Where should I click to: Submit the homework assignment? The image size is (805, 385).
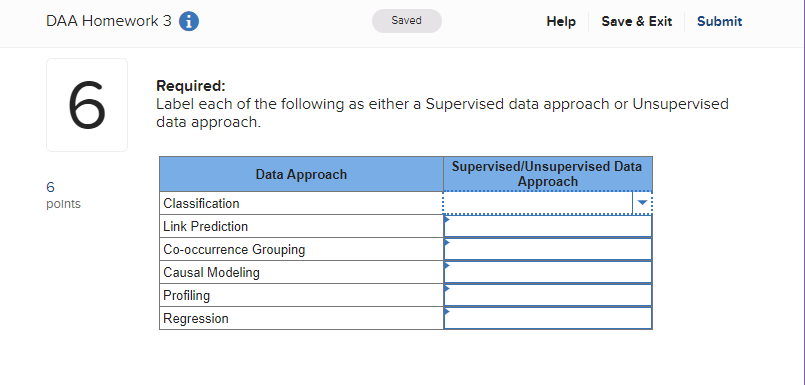(x=719, y=22)
